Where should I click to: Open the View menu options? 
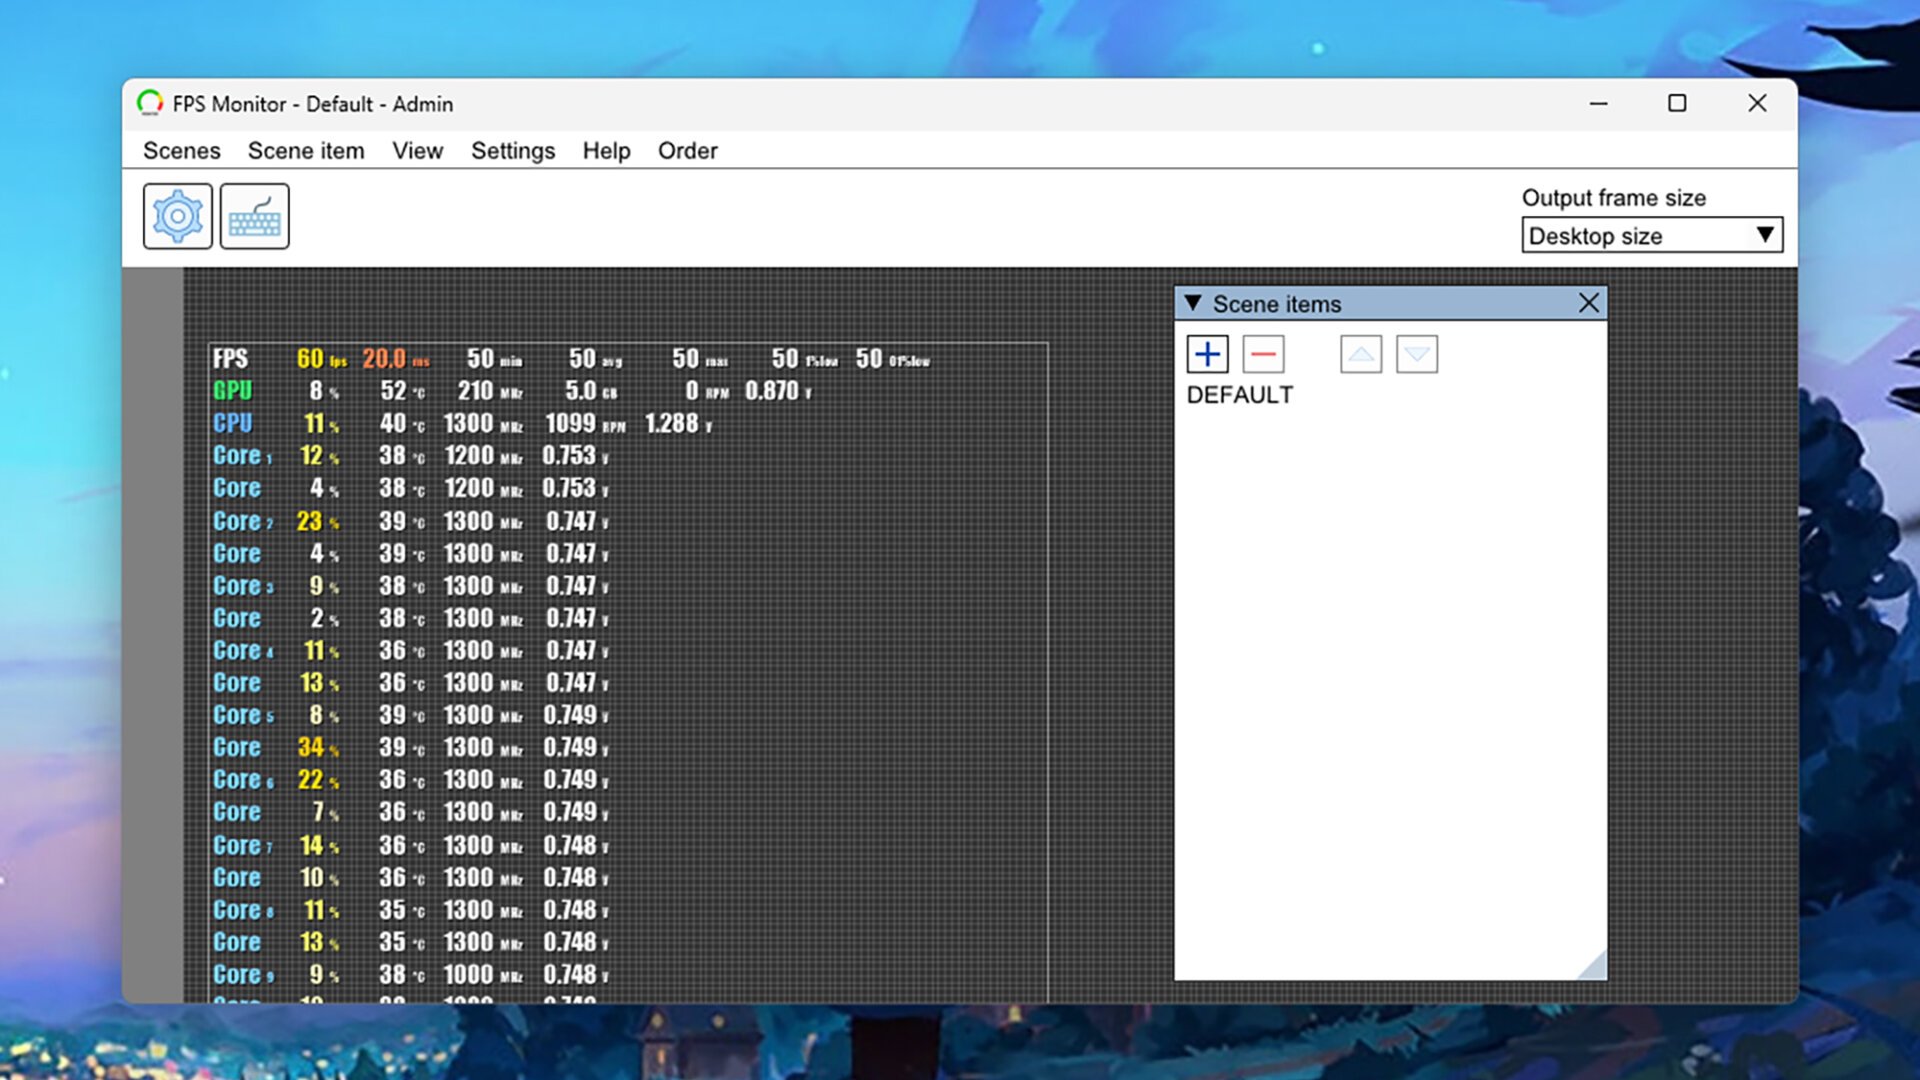tap(418, 150)
